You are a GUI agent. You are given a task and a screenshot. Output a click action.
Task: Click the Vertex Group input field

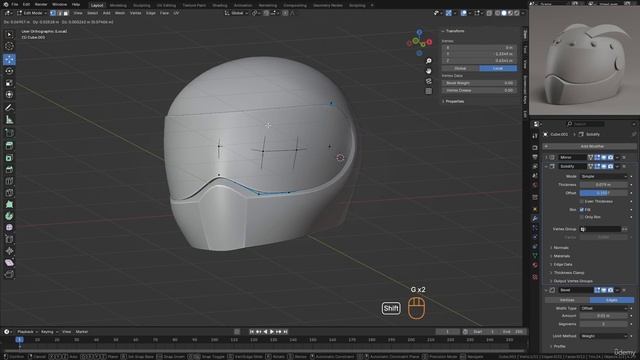point(600,229)
